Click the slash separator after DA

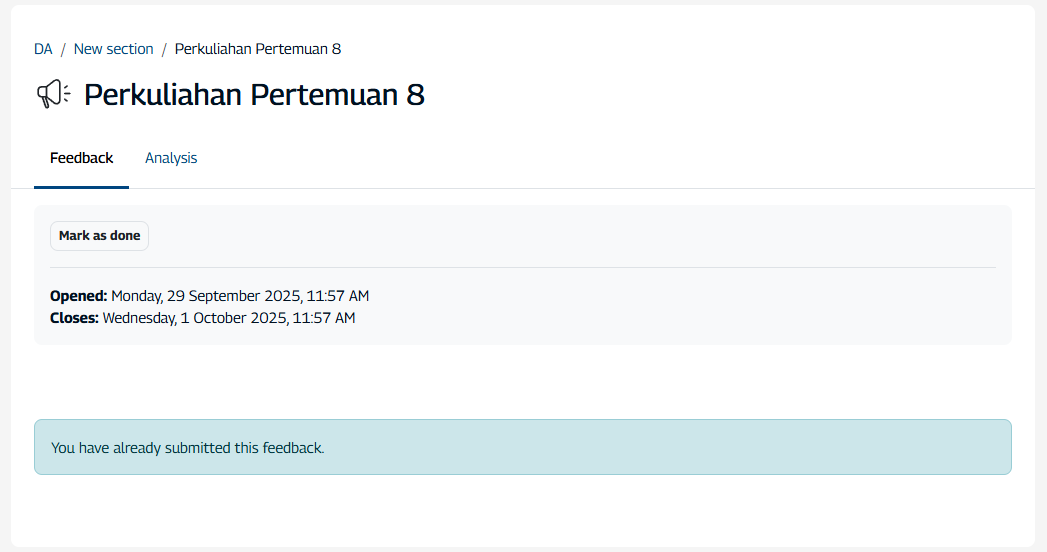[x=63, y=49]
